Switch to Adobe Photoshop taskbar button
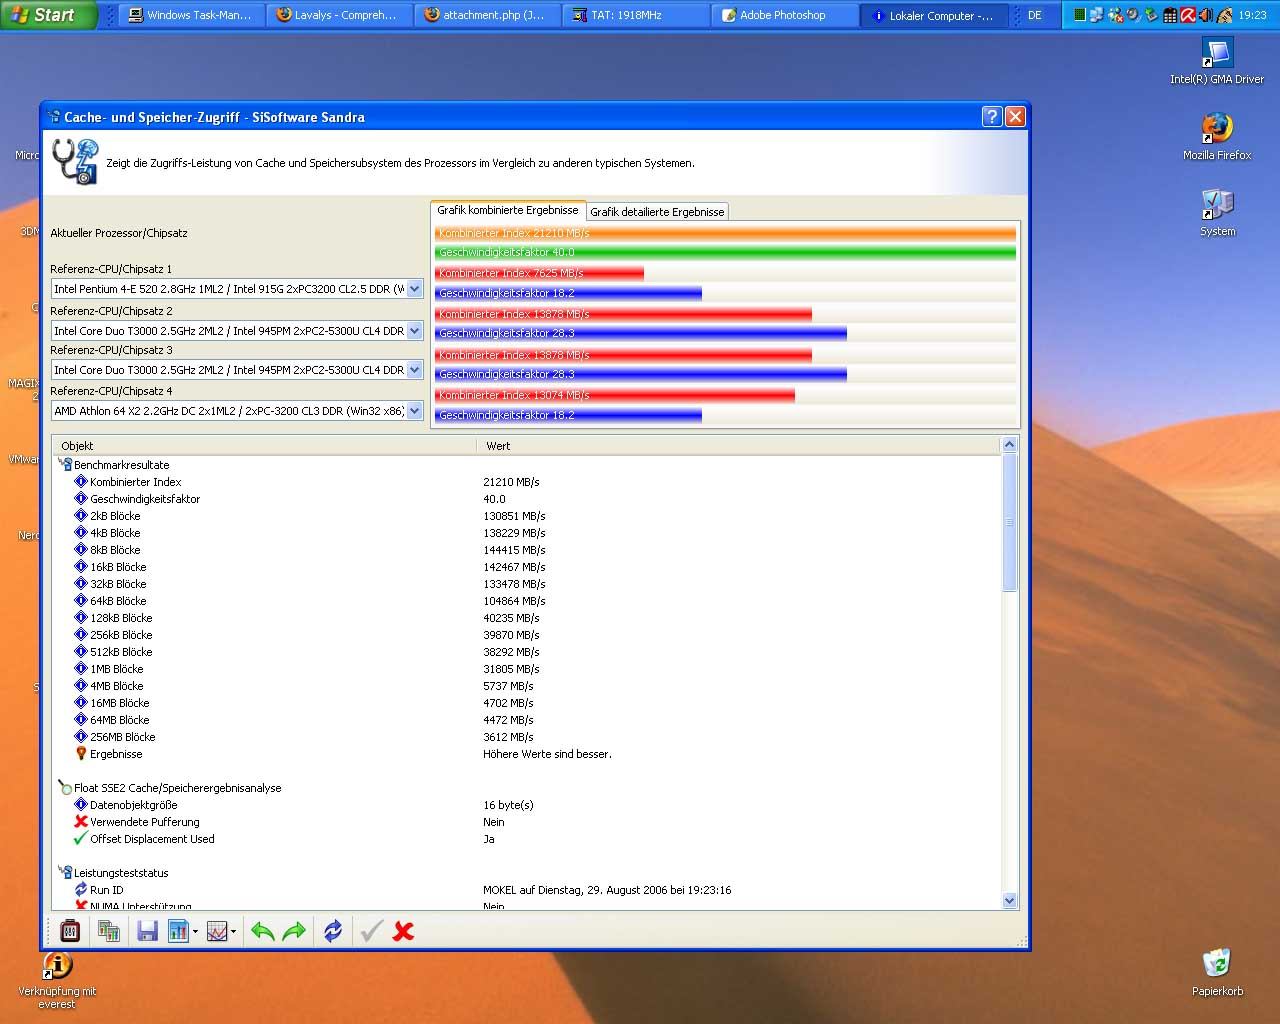The image size is (1280, 1024). coord(783,15)
